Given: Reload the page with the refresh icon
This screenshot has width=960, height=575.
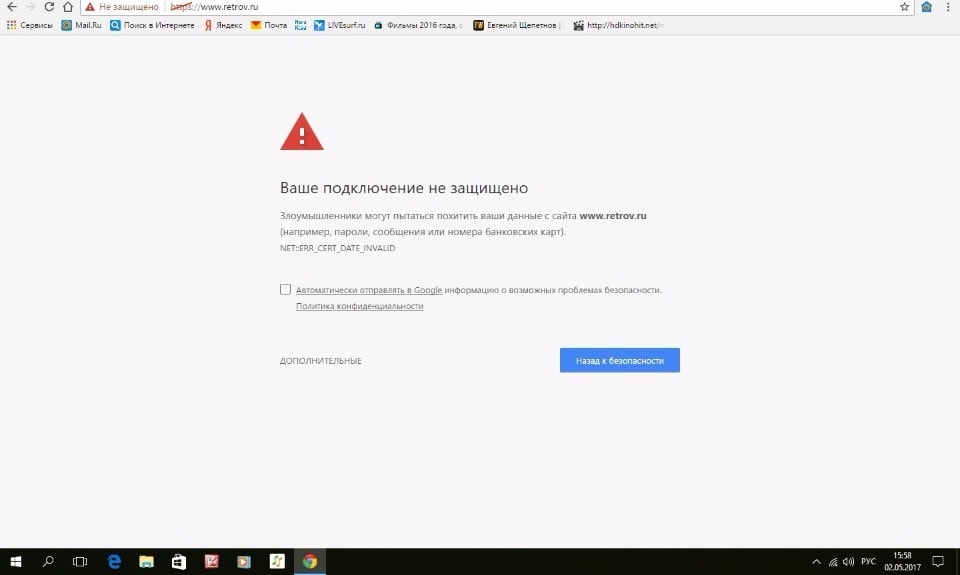Looking at the screenshot, I should tap(49, 7).
